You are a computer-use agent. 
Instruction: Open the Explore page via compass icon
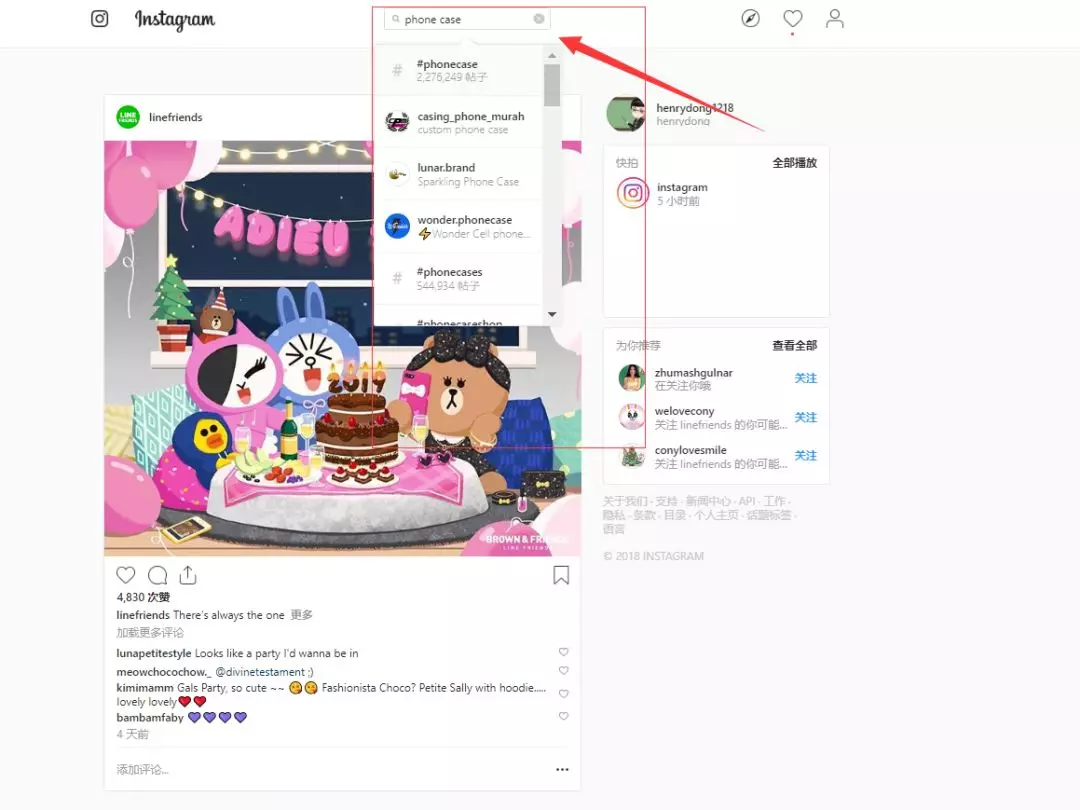point(750,18)
